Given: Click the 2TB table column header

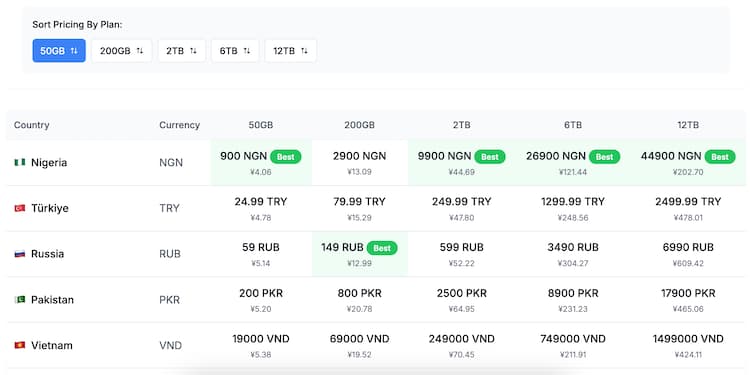Looking at the screenshot, I should click(x=462, y=125).
